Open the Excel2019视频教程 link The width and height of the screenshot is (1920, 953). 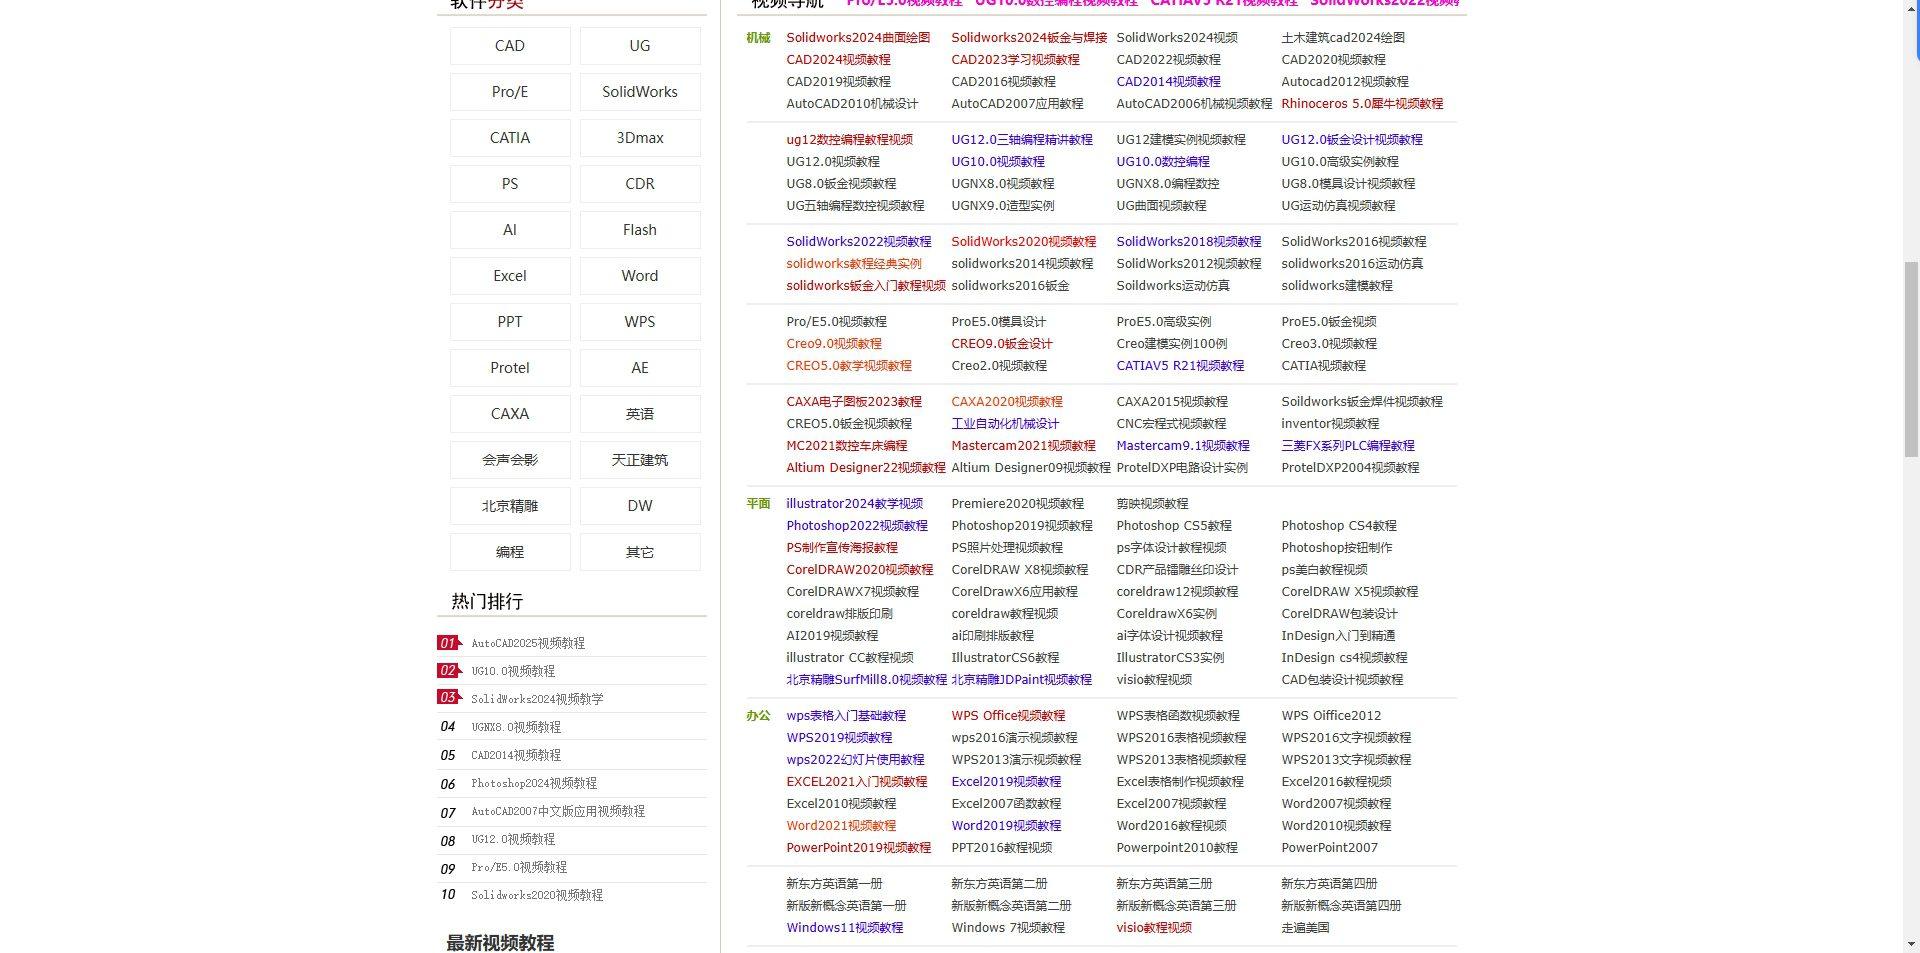click(x=1007, y=781)
